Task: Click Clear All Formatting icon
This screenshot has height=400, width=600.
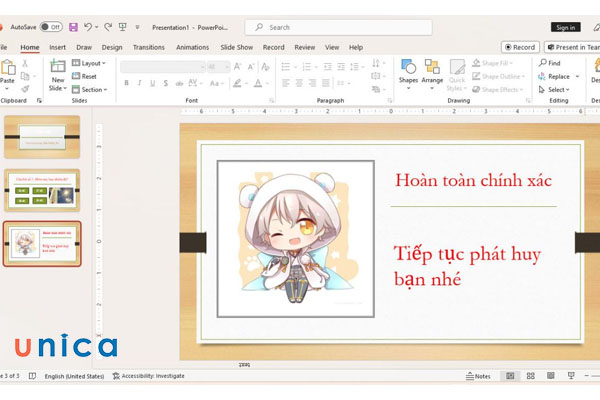Action: tap(265, 67)
